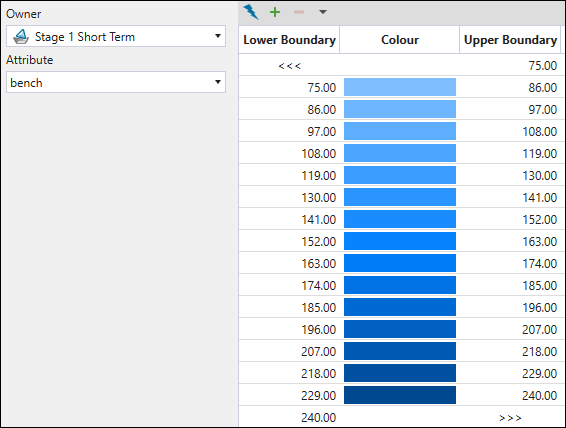
Task: Expand the Attribute dropdown showing bench
Action: coord(116,82)
